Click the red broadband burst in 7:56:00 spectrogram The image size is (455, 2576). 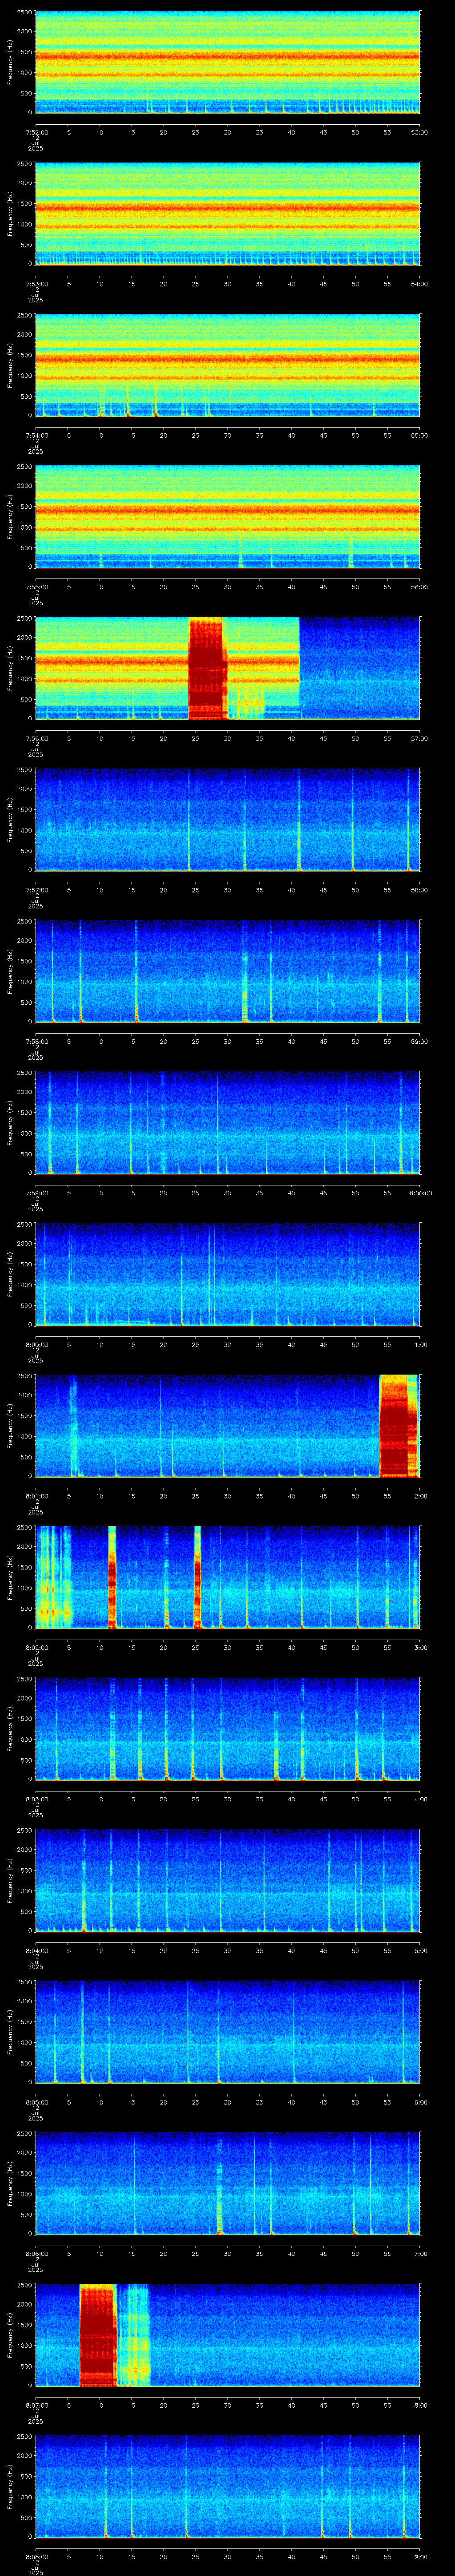[x=207, y=668]
